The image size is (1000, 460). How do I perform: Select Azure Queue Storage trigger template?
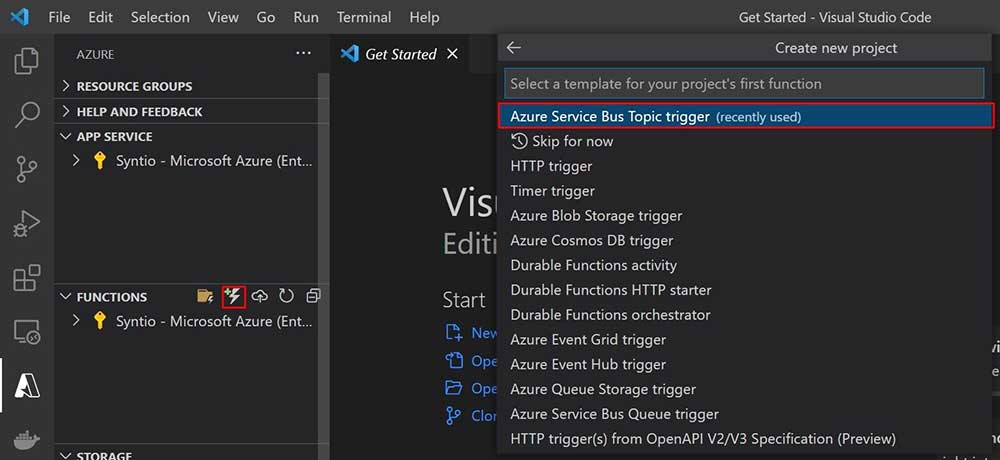click(746, 389)
